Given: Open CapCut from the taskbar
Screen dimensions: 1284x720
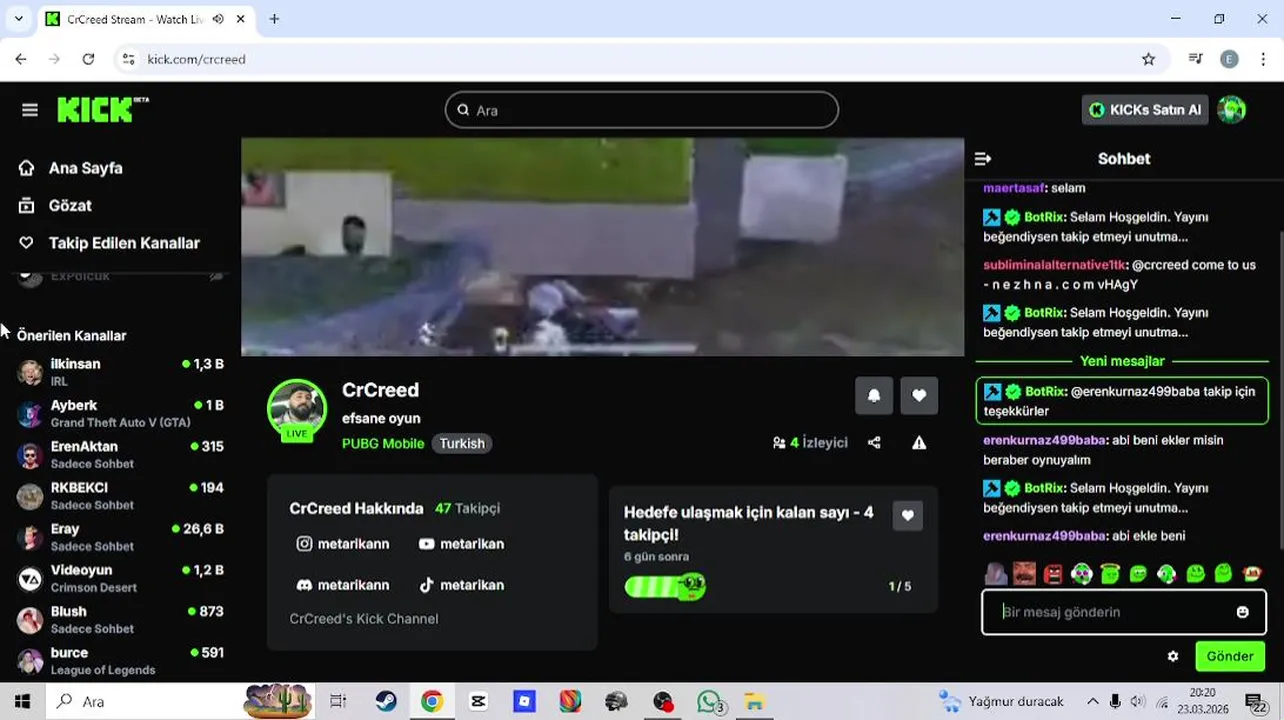Looking at the screenshot, I should click(x=478, y=702).
